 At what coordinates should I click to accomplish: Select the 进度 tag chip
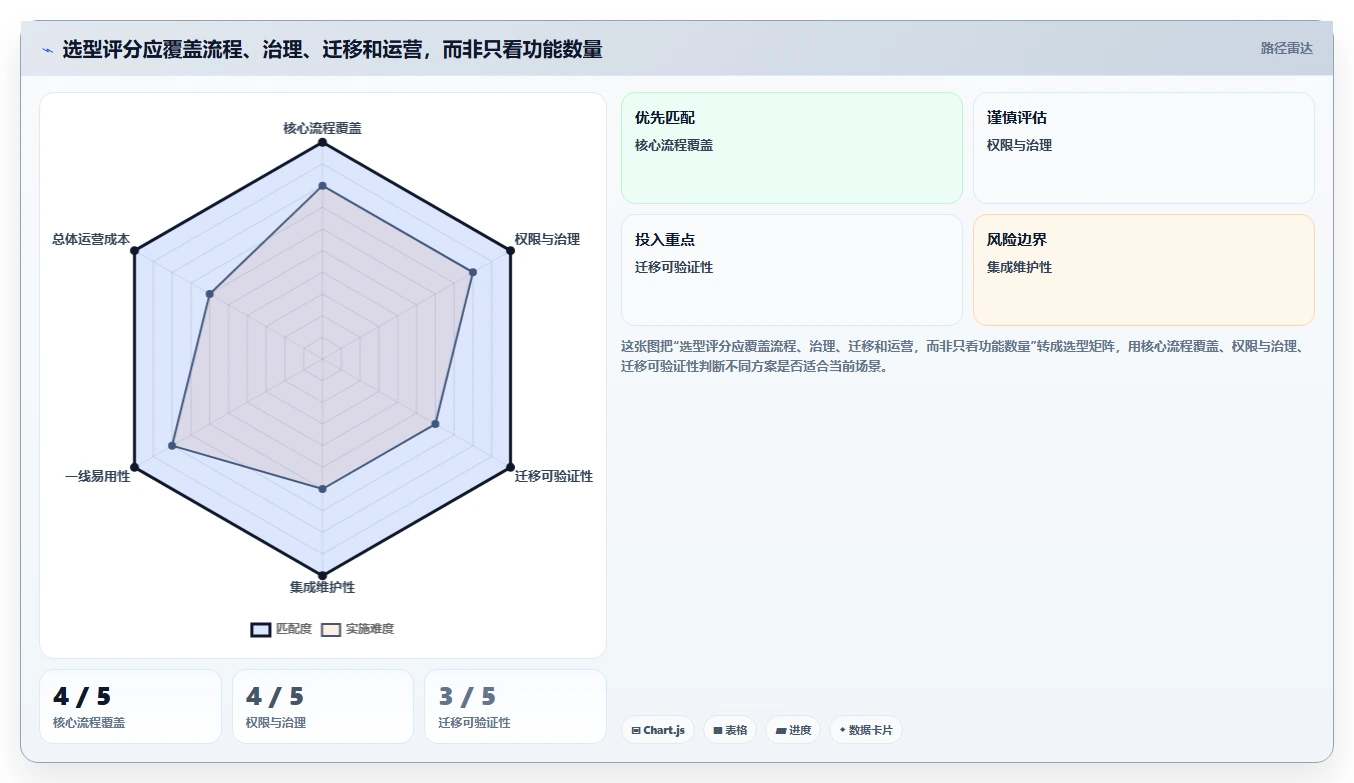click(x=793, y=730)
